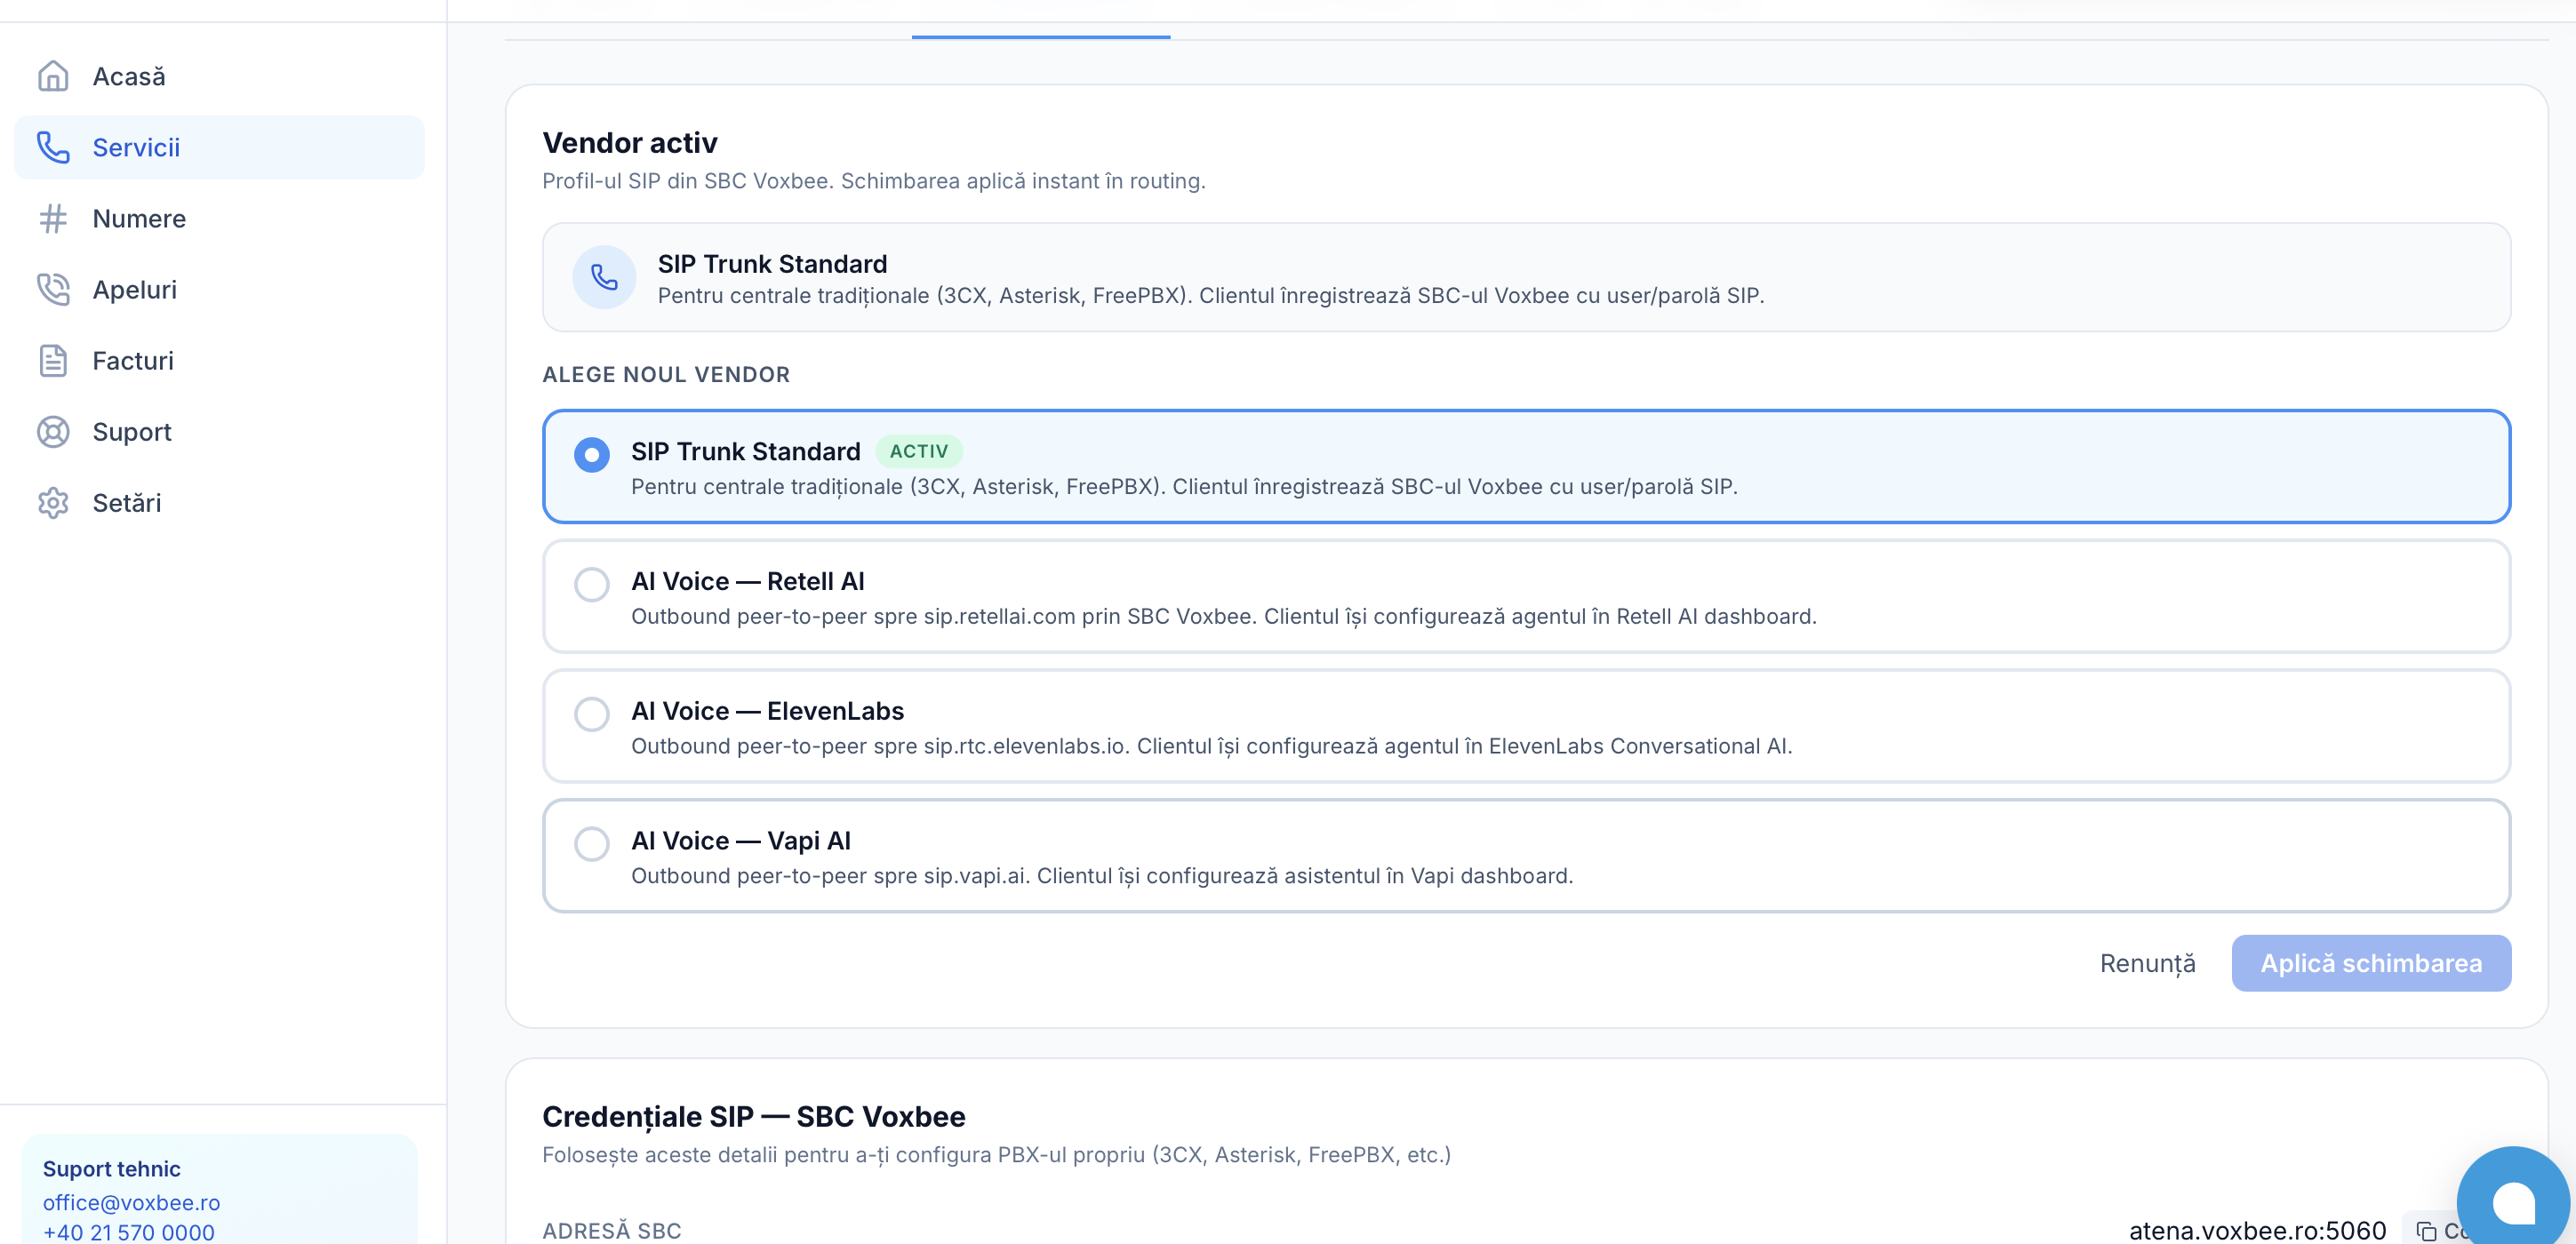Open the chat bubble widget

coord(2513,1201)
